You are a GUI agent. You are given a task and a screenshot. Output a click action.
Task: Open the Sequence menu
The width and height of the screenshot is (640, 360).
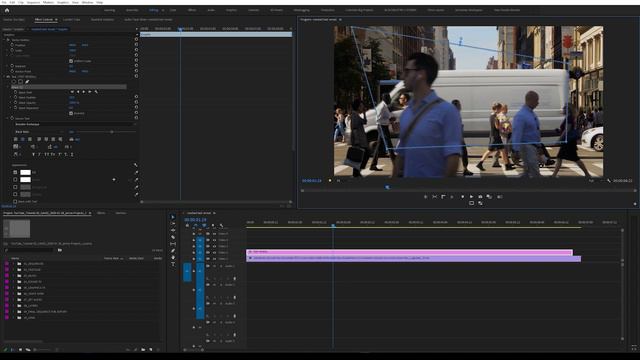pos(33,2)
